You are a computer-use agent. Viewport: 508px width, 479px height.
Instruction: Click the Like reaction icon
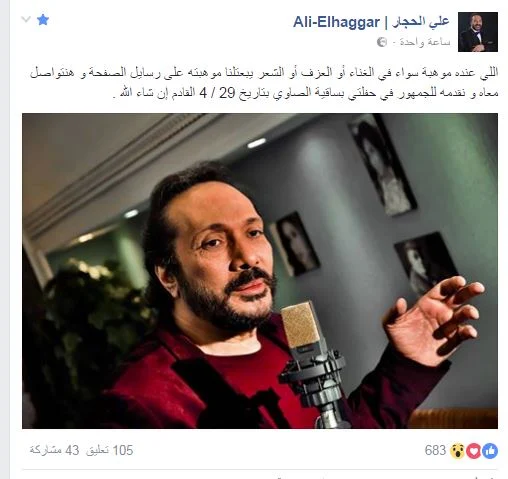tap(490, 451)
